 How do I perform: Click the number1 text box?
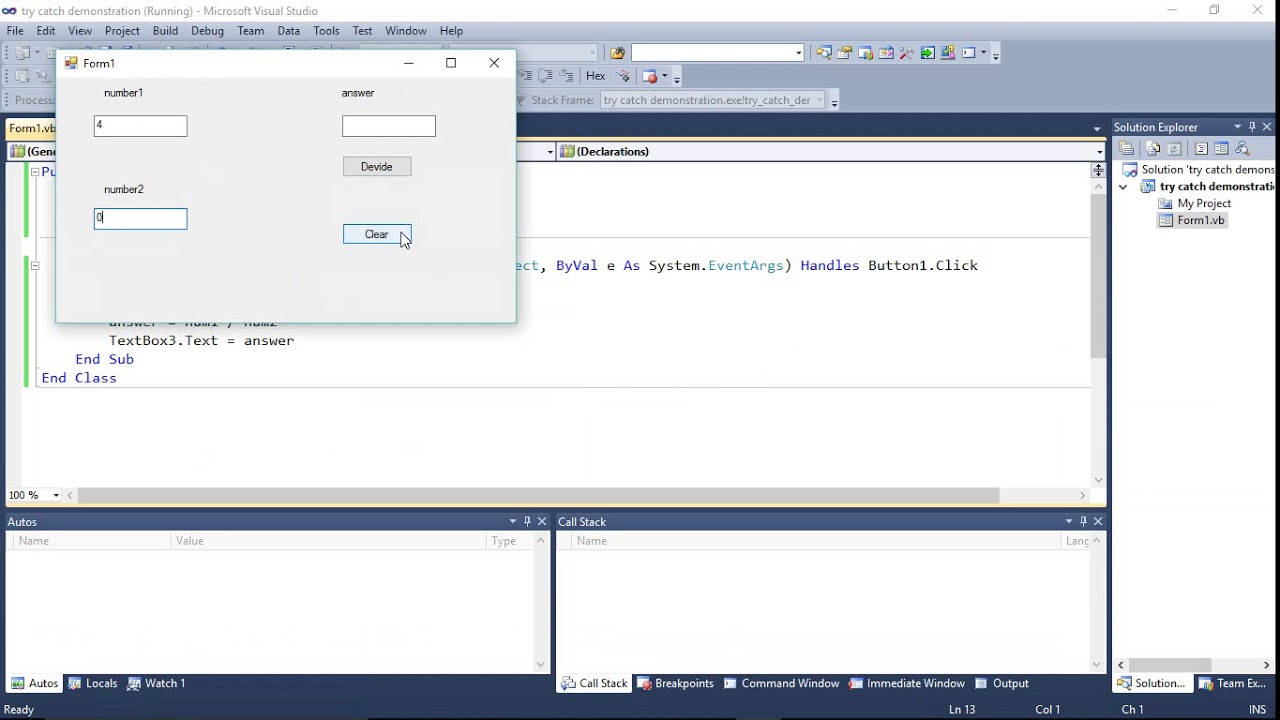coord(140,126)
